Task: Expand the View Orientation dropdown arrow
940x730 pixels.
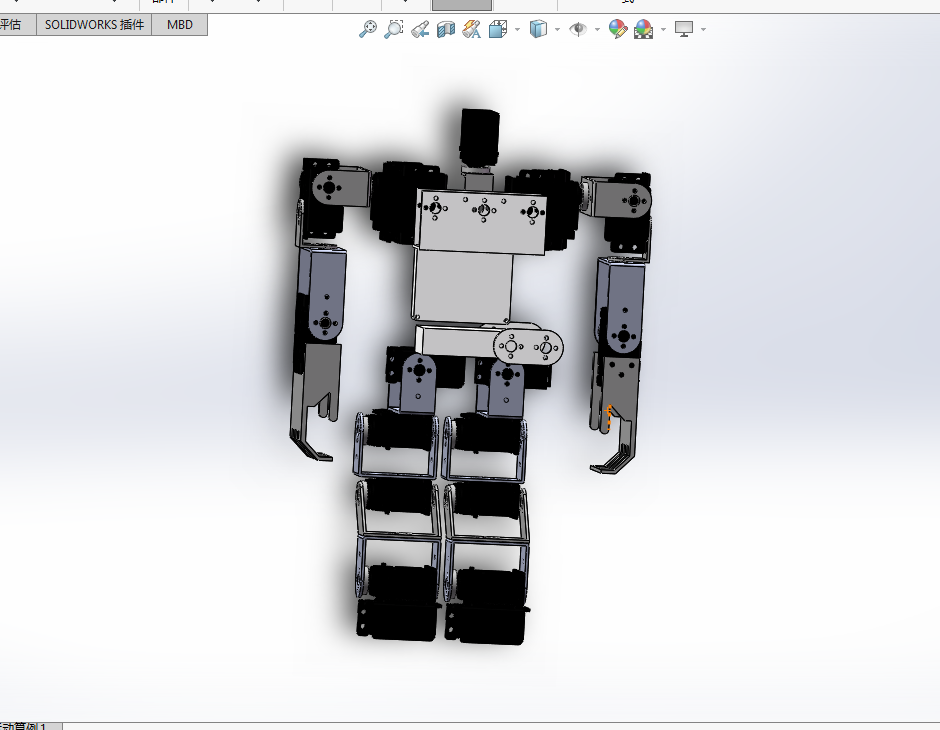Action: [517, 29]
